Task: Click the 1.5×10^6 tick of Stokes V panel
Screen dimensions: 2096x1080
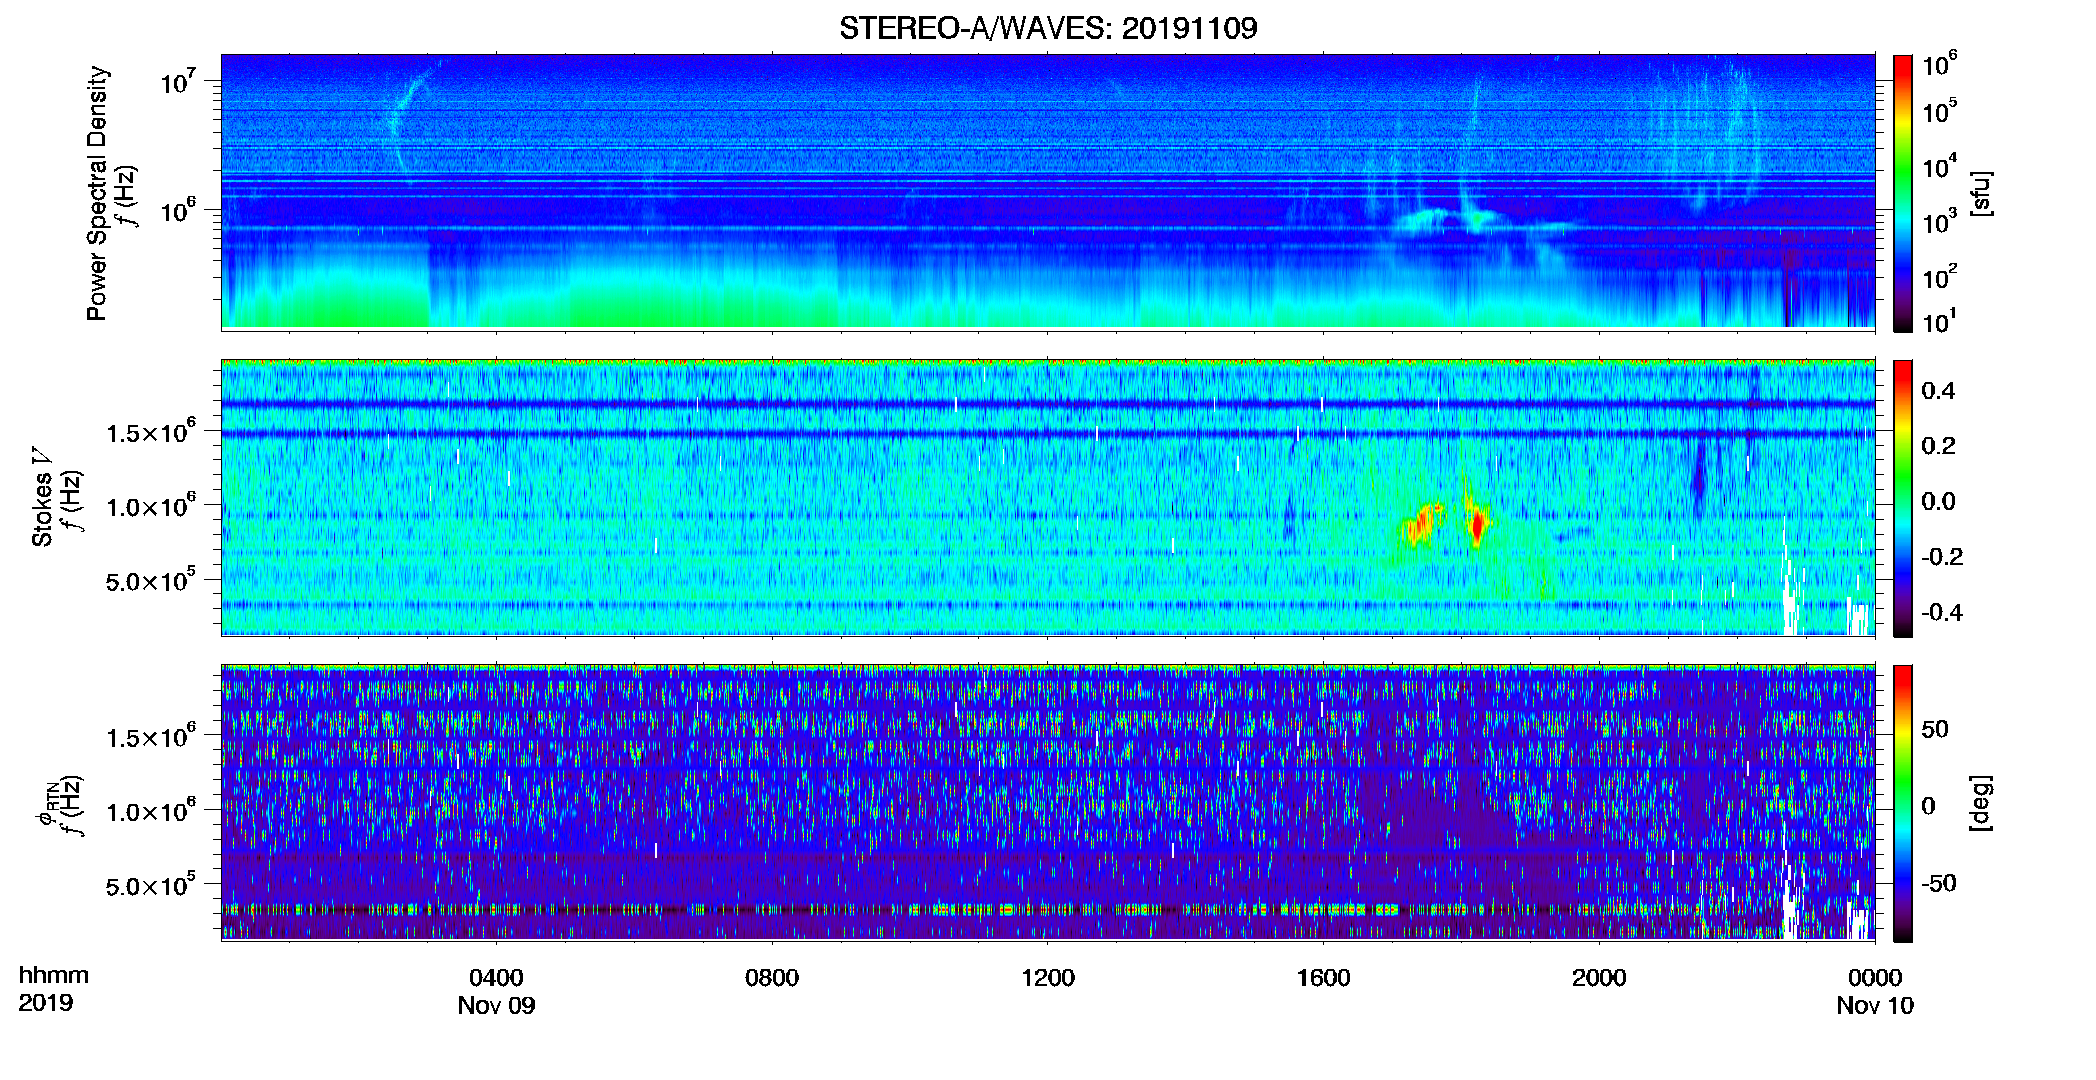Action: 151,432
